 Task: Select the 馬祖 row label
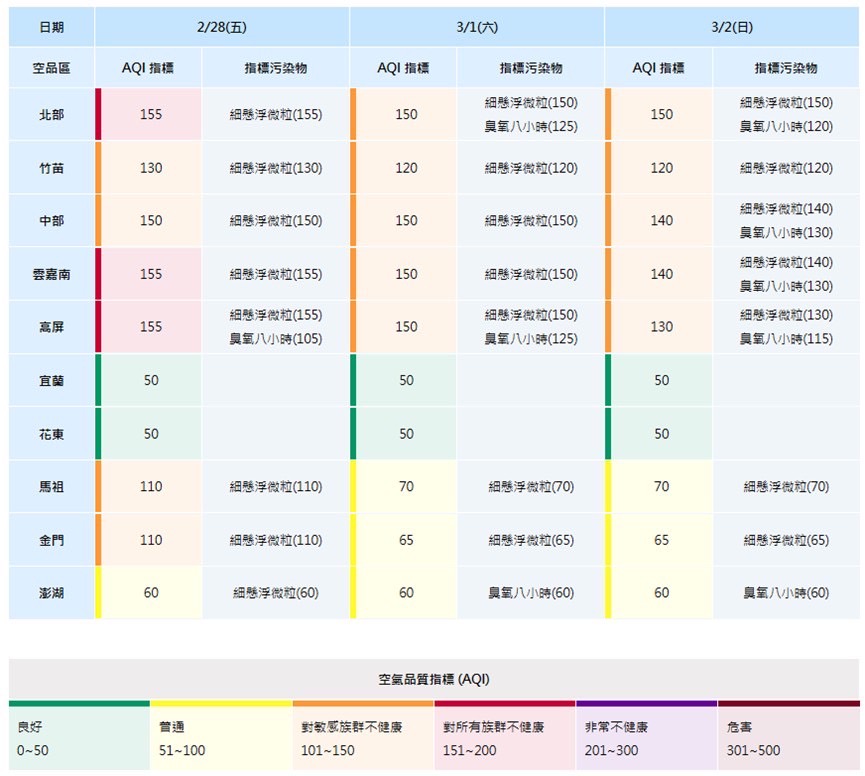coord(51,486)
